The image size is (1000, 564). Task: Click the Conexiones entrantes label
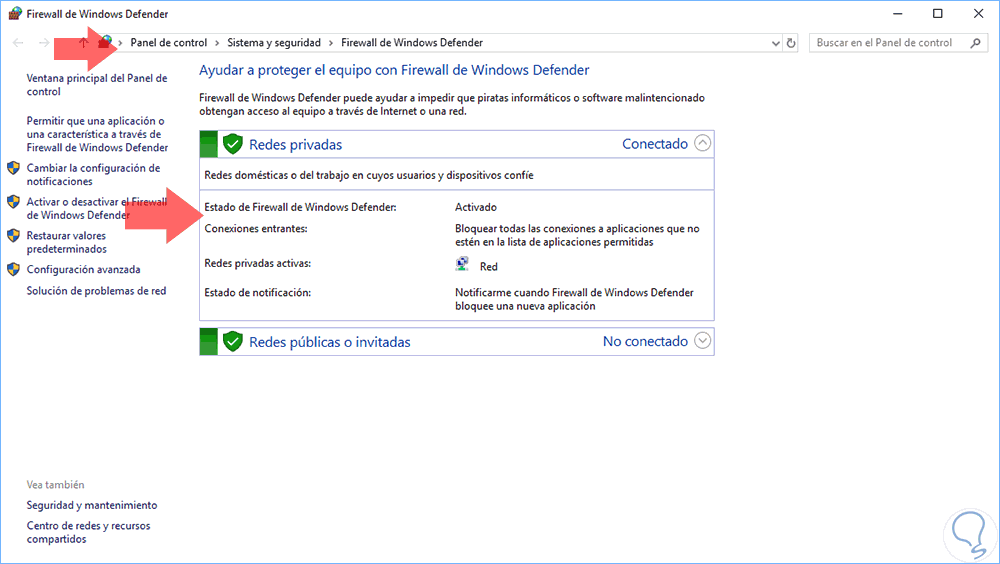tap(256, 228)
